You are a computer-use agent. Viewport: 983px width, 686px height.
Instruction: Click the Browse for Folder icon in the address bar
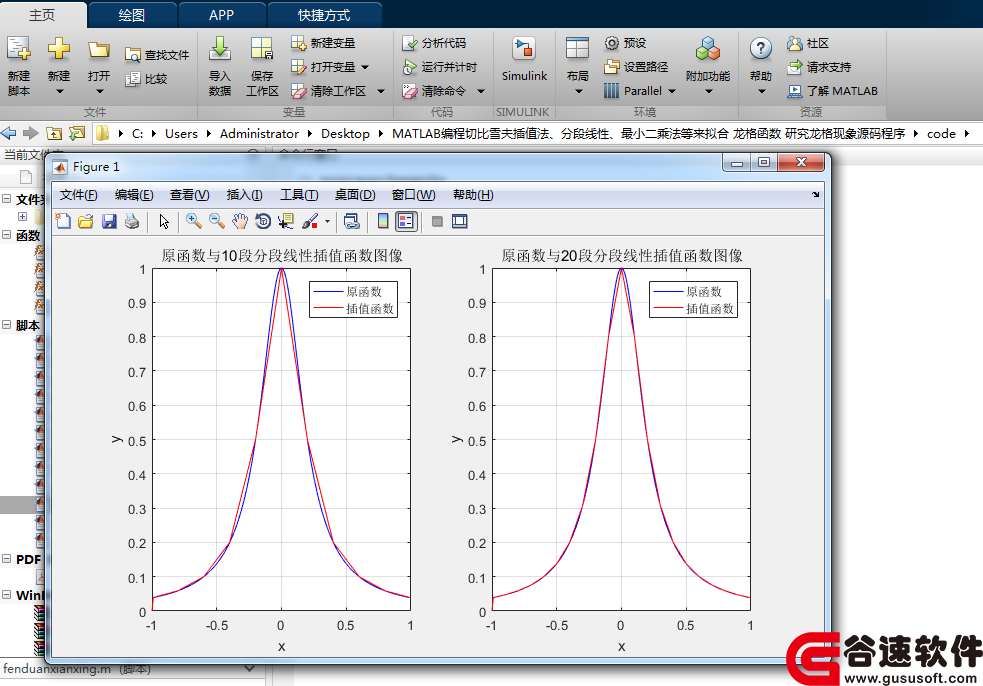pyautogui.click(x=77, y=133)
